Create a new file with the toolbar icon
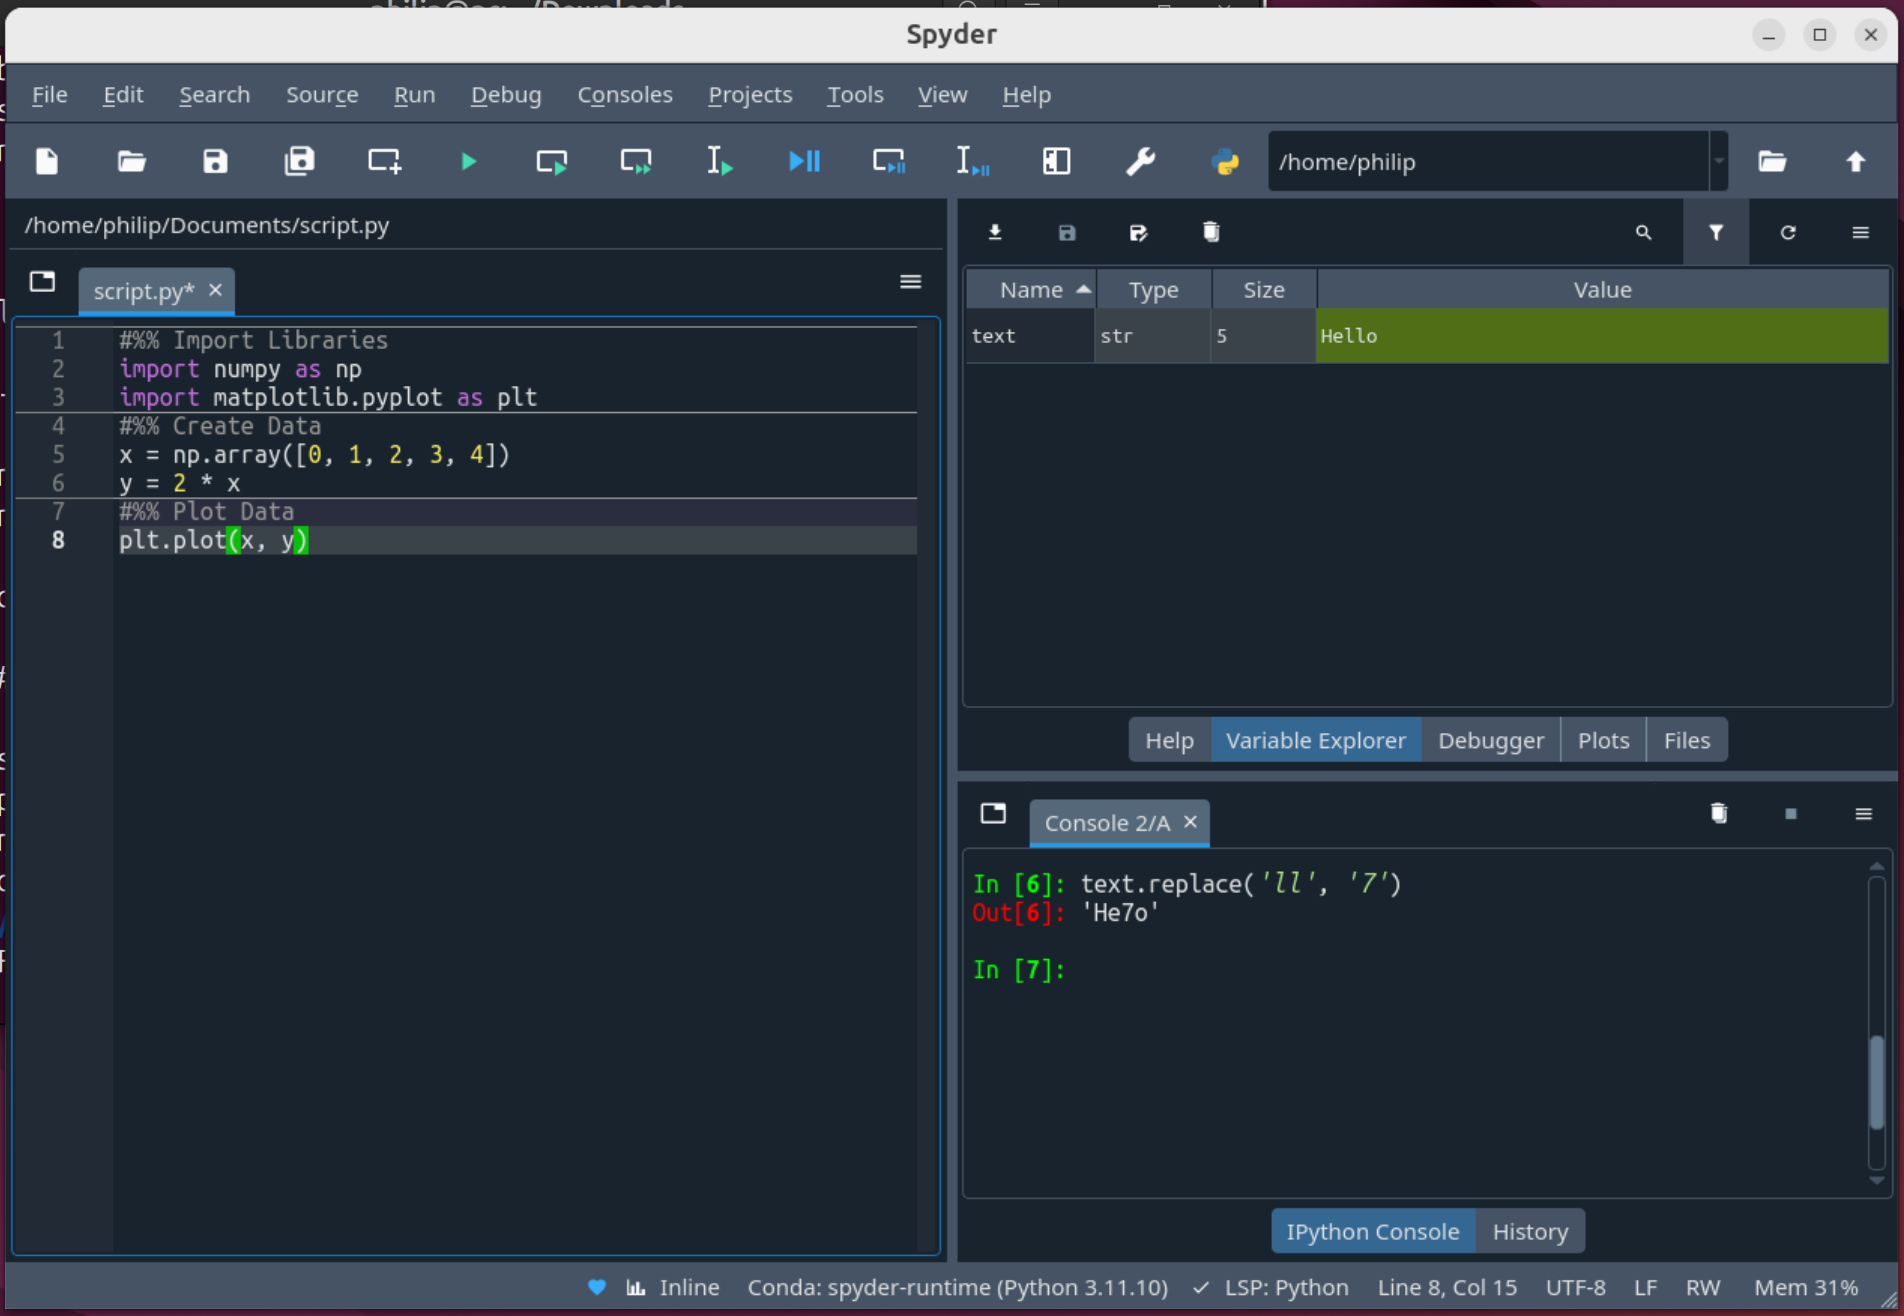This screenshot has width=1904, height=1316. [47, 161]
